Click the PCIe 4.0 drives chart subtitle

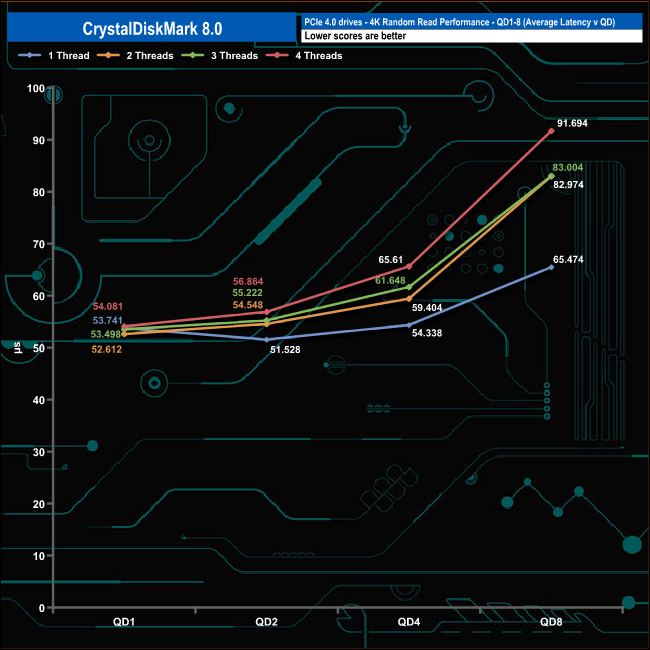(459, 22)
